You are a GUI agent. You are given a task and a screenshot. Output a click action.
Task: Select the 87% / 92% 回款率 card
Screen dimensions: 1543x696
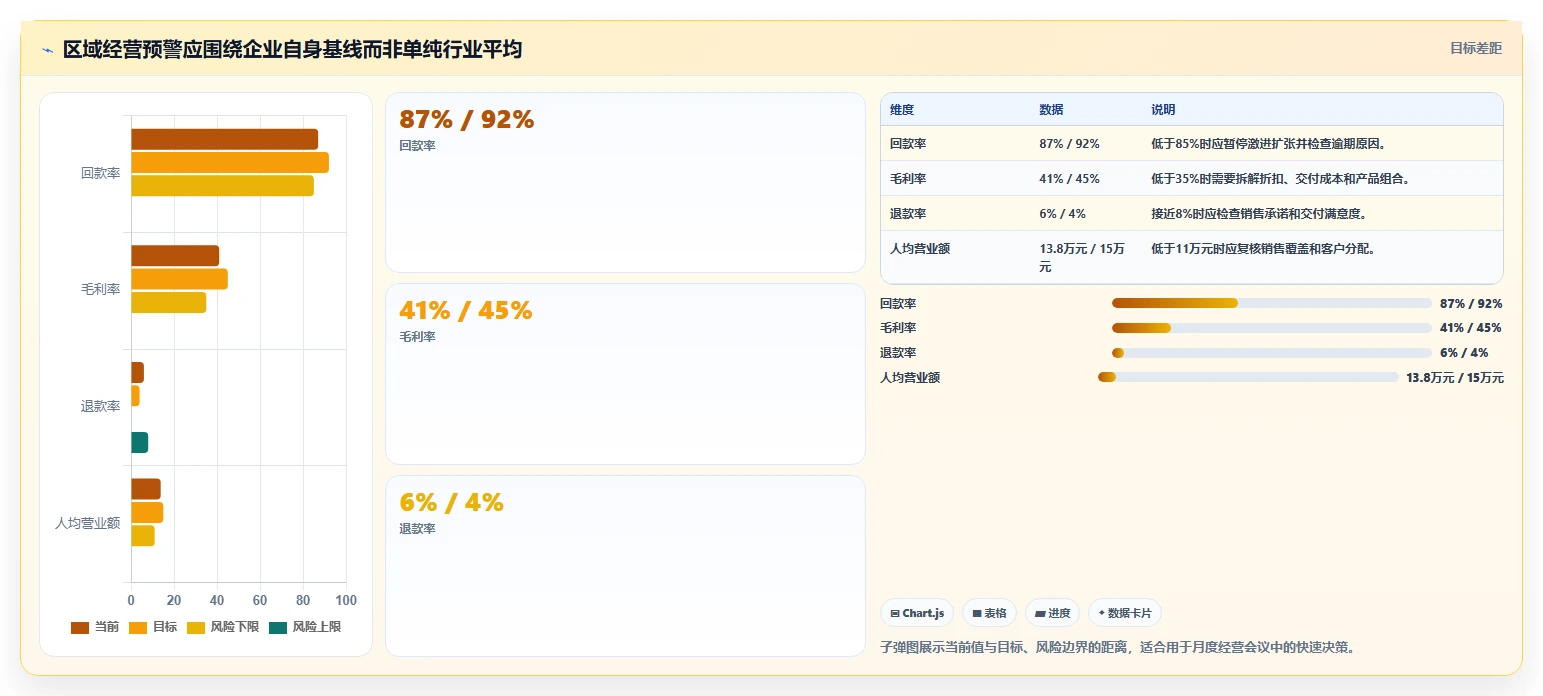[625, 182]
